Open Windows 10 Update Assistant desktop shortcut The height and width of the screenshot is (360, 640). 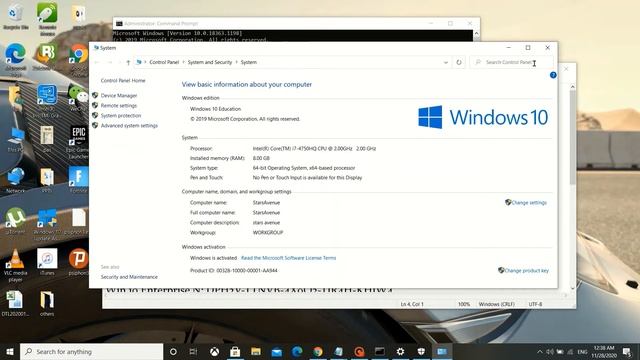[47, 224]
